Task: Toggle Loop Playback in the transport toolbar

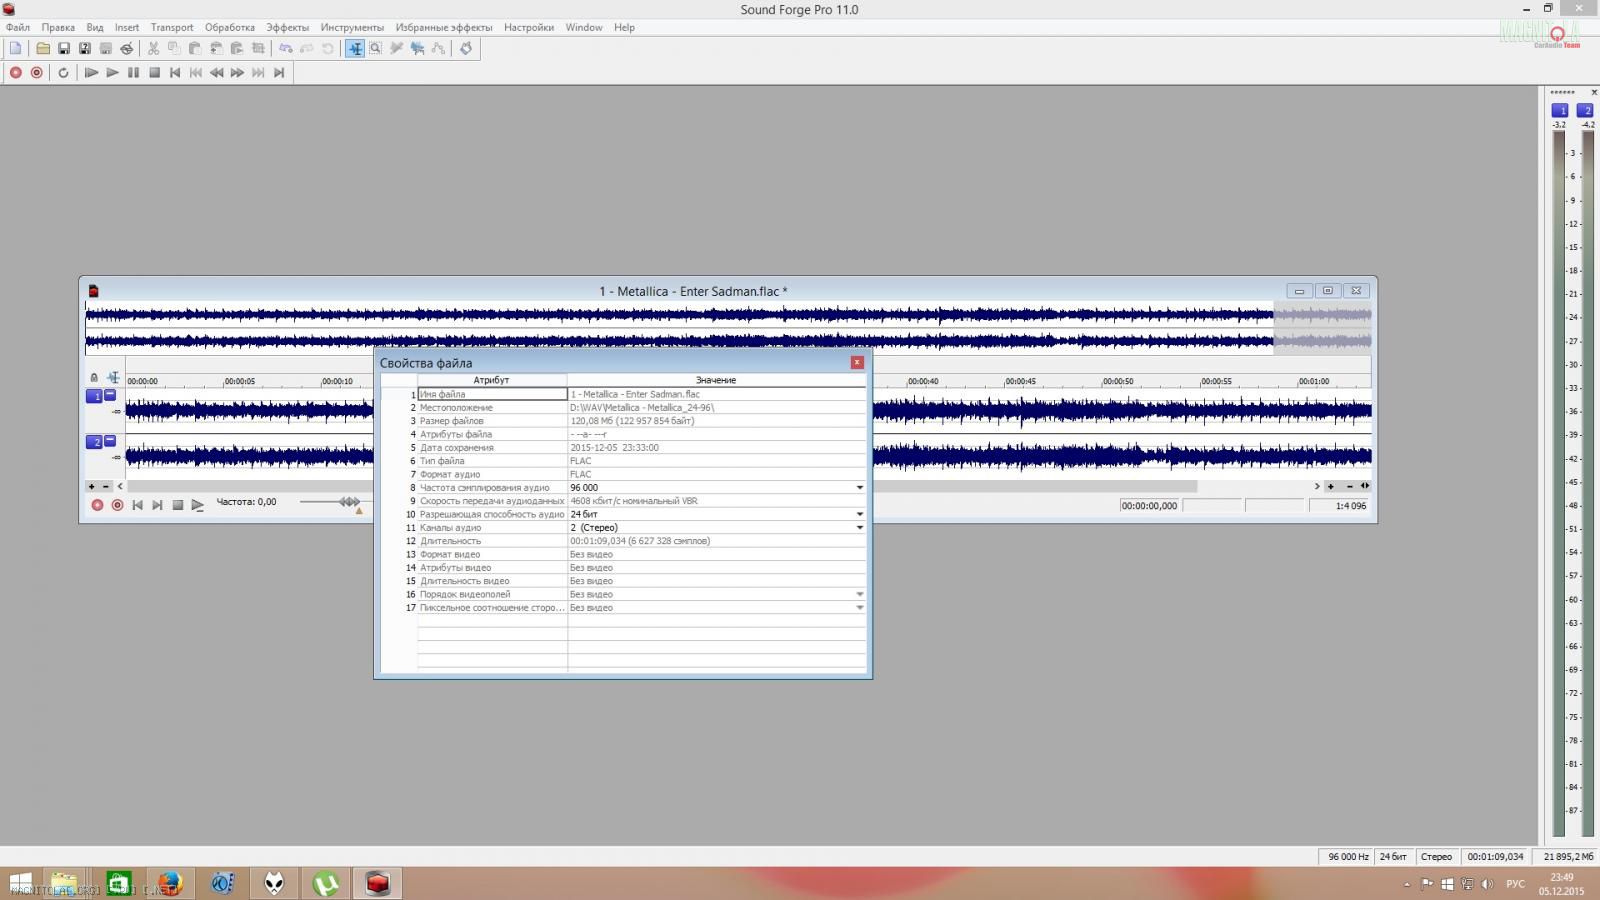Action: 63,72
